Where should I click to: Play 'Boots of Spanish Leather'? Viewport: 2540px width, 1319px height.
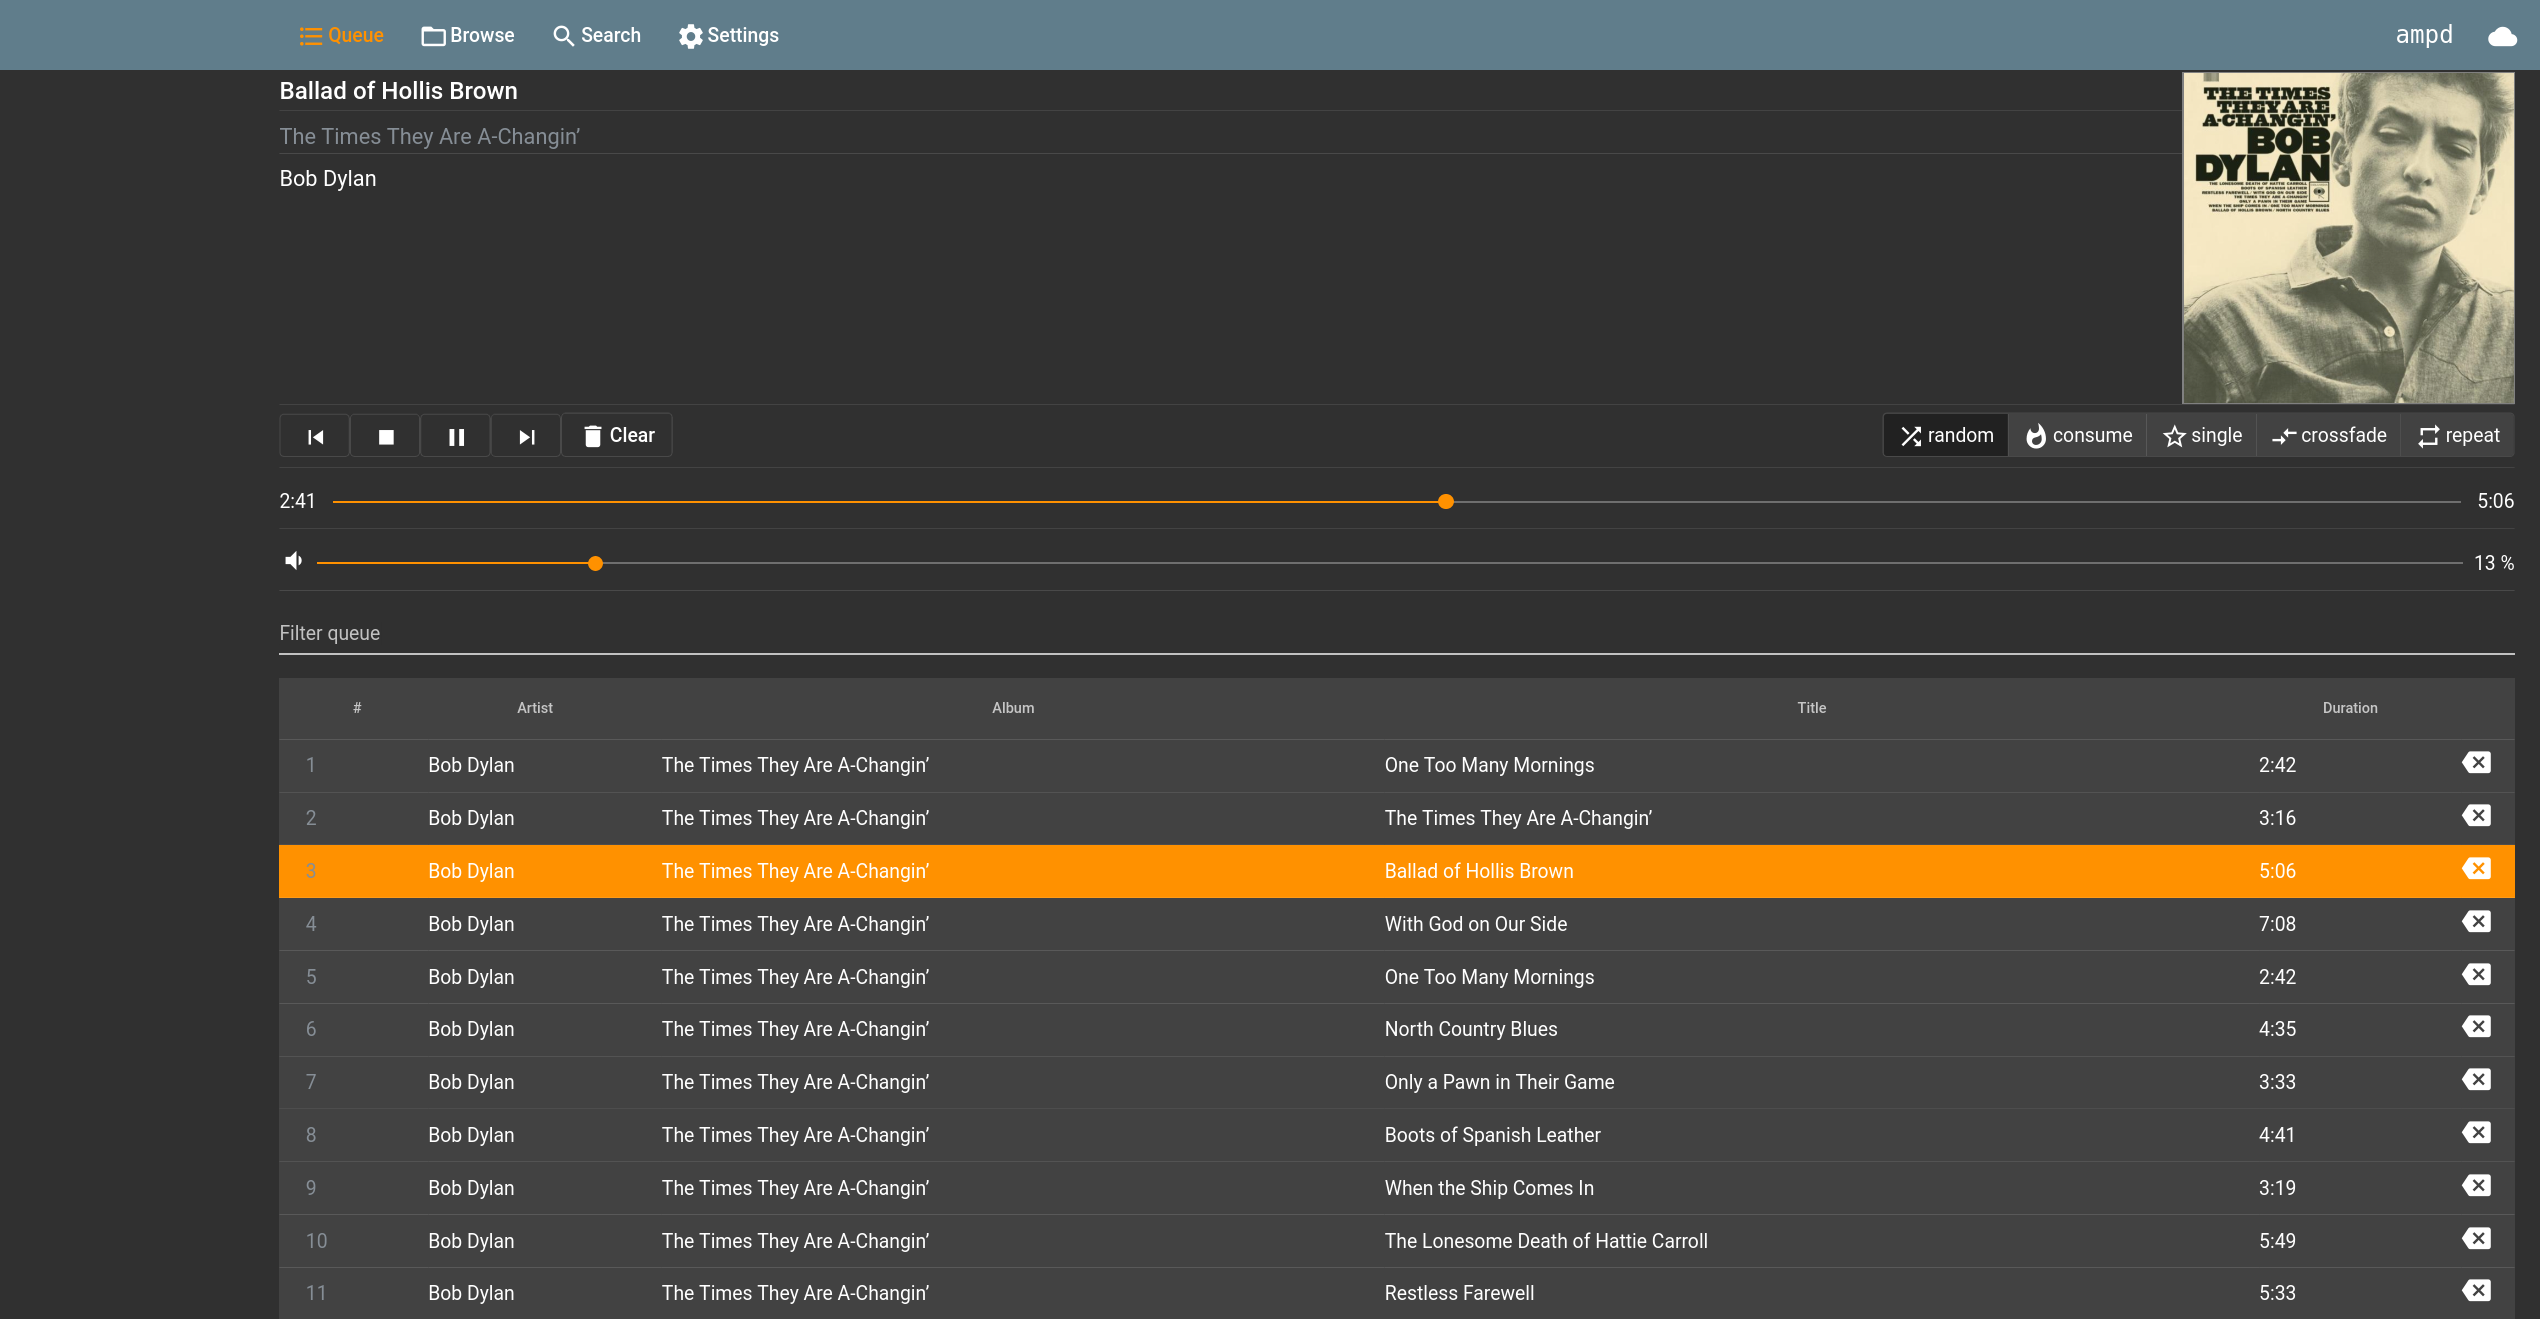pyautogui.click(x=1492, y=1135)
